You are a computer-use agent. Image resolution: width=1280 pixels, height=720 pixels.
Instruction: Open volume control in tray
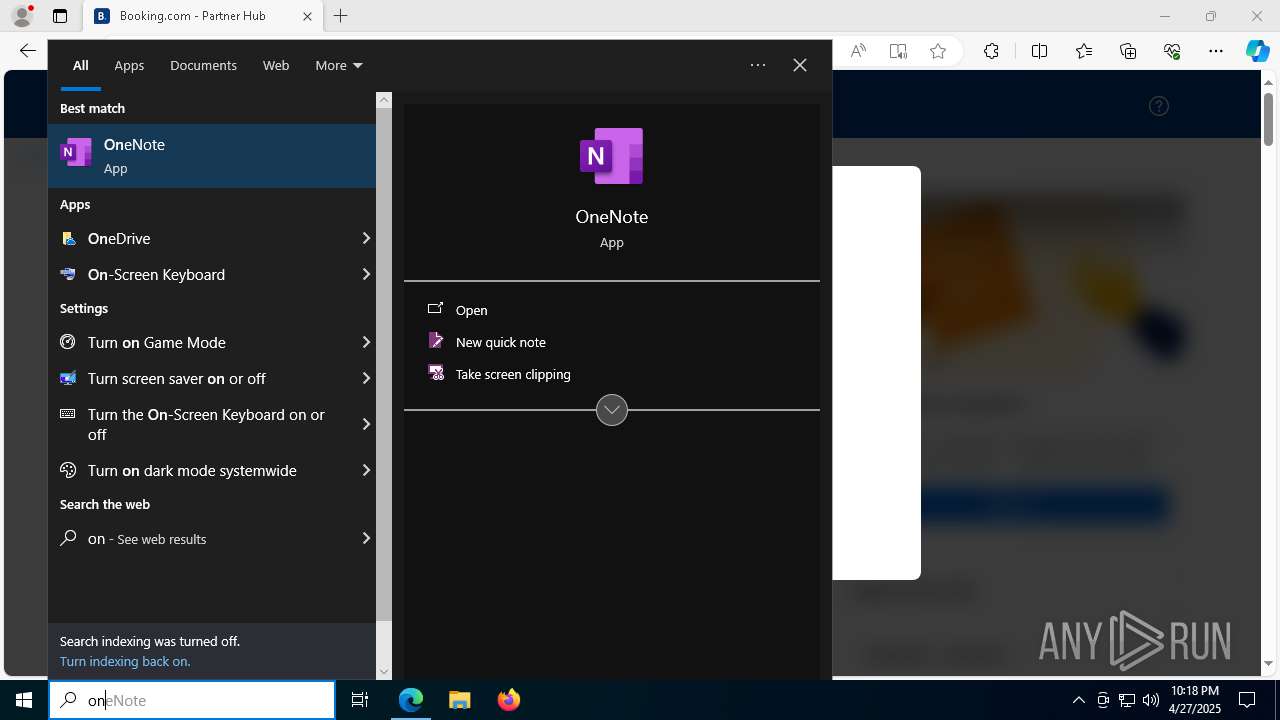(x=1150, y=700)
